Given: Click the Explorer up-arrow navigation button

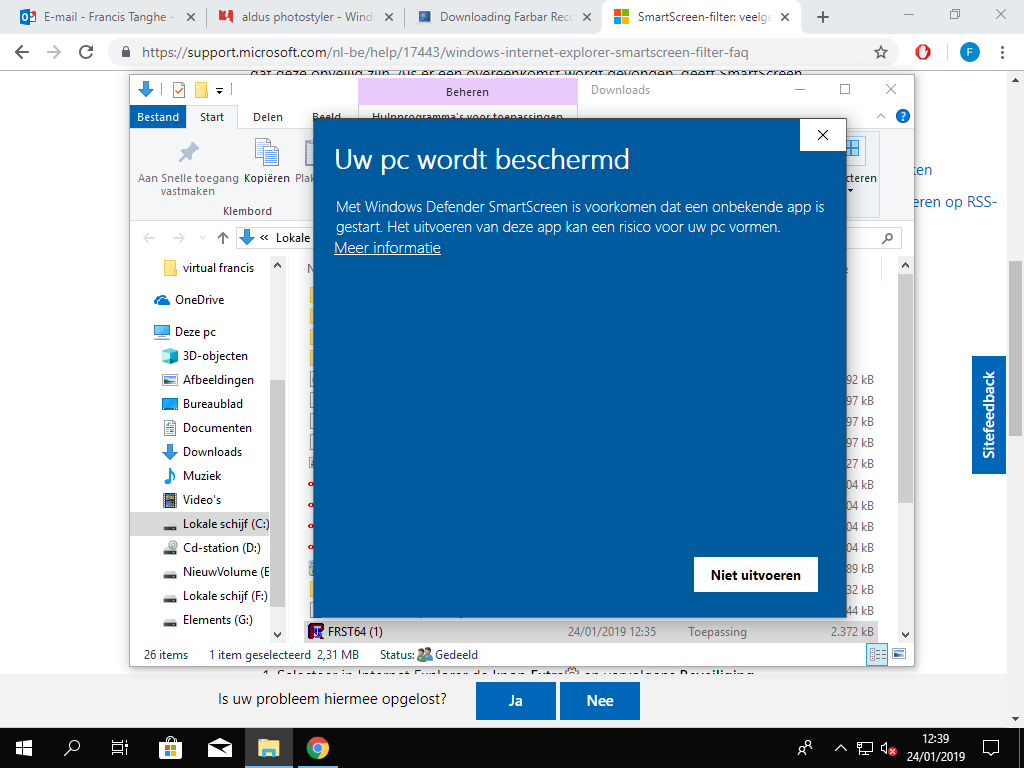Looking at the screenshot, I should point(223,238).
